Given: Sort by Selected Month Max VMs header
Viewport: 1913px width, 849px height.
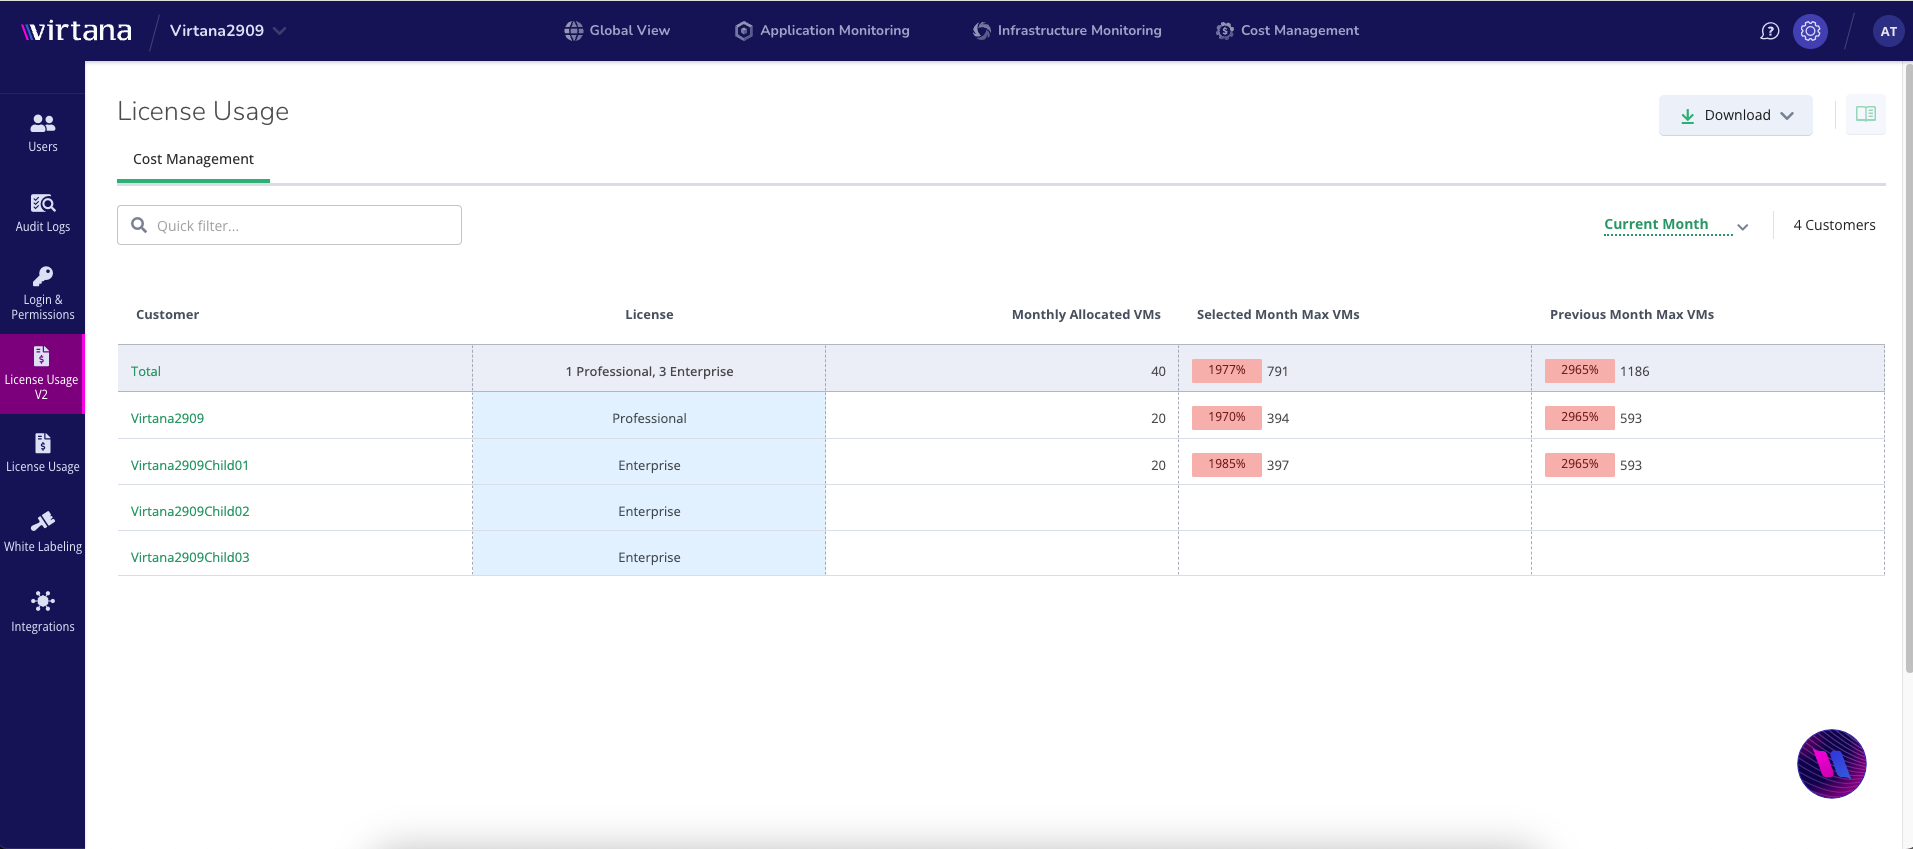Looking at the screenshot, I should pyautogui.click(x=1278, y=314).
